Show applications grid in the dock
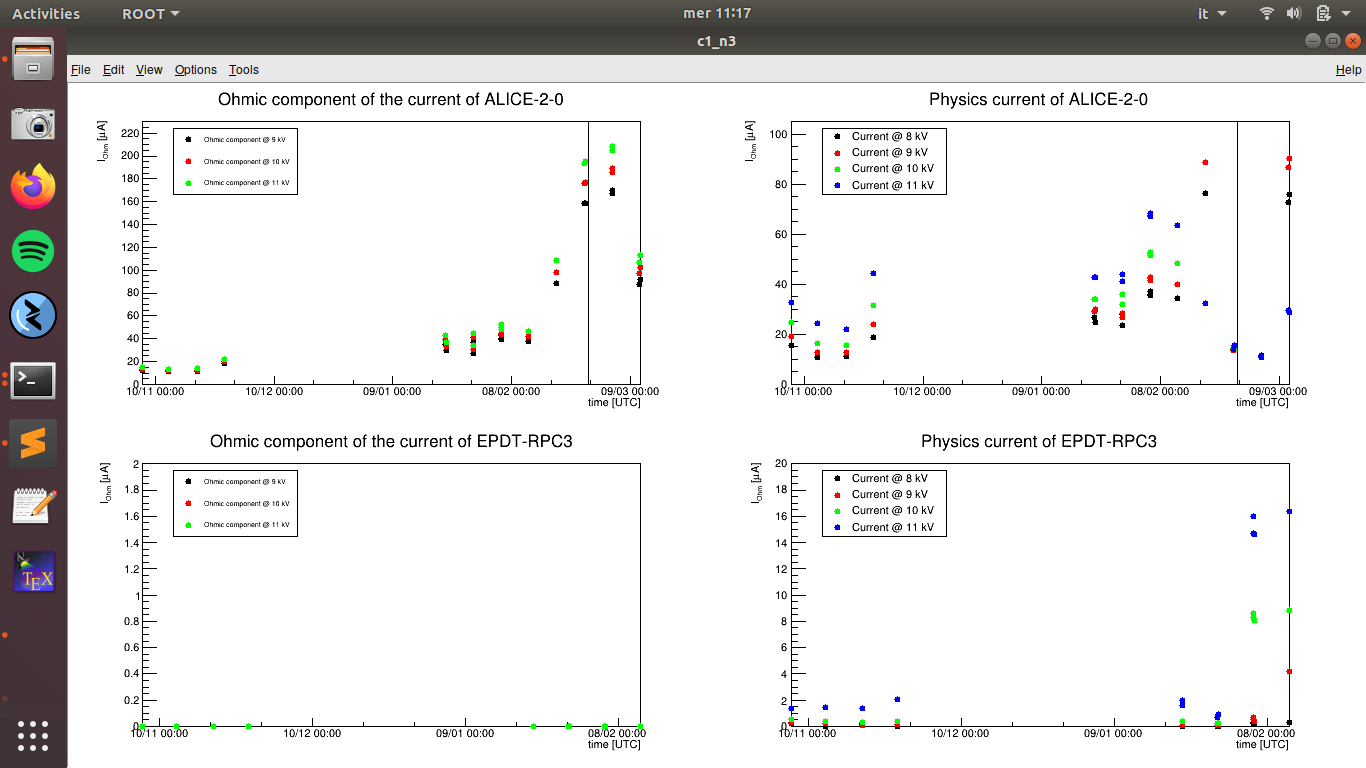 pyautogui.click(x=33, y=735)
